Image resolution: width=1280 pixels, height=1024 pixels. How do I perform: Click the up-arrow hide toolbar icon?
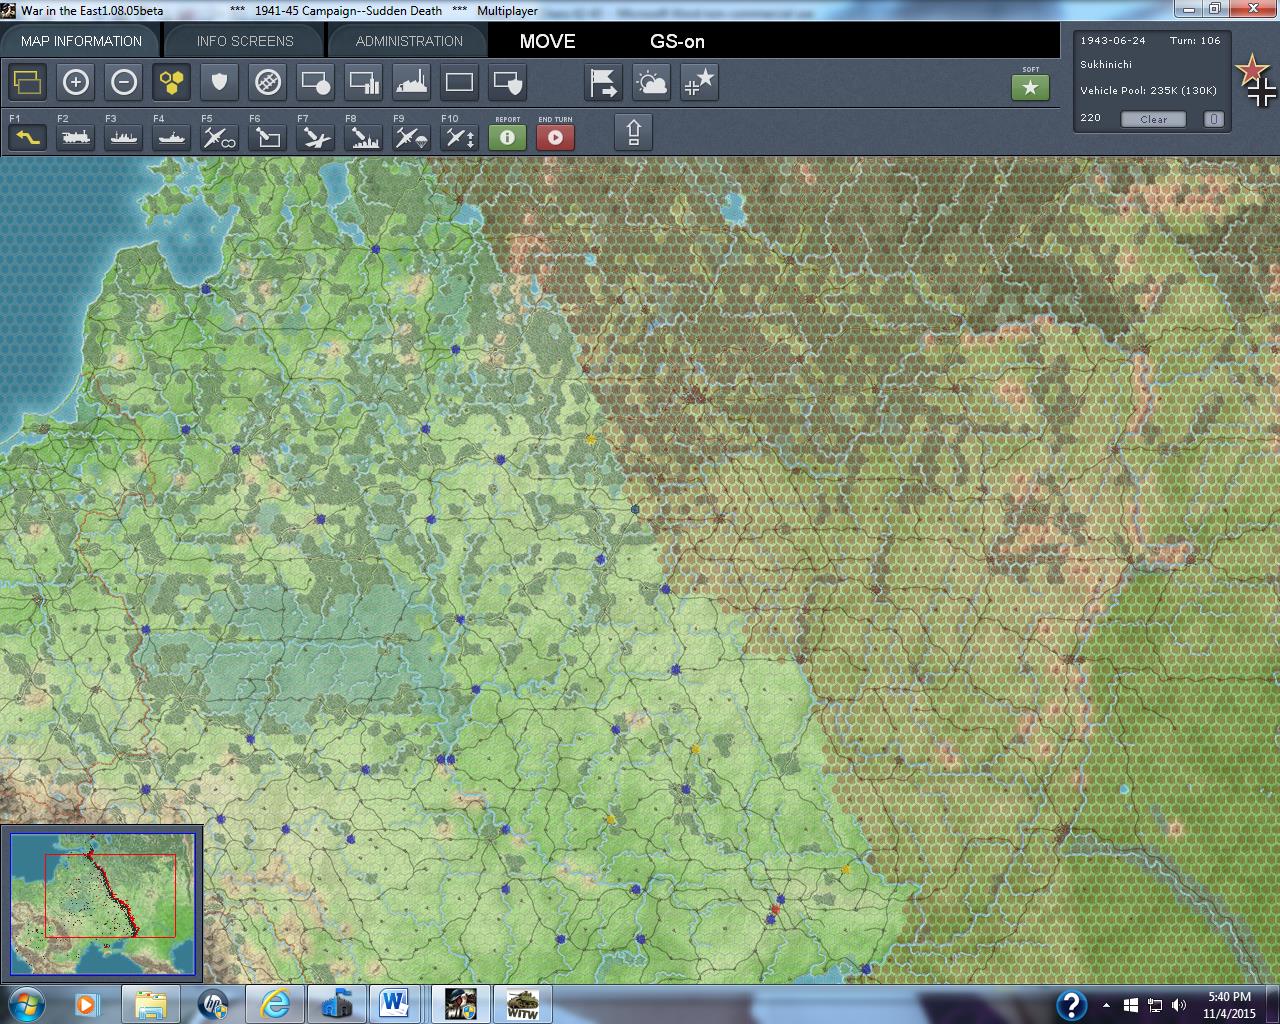coord(634,132)
